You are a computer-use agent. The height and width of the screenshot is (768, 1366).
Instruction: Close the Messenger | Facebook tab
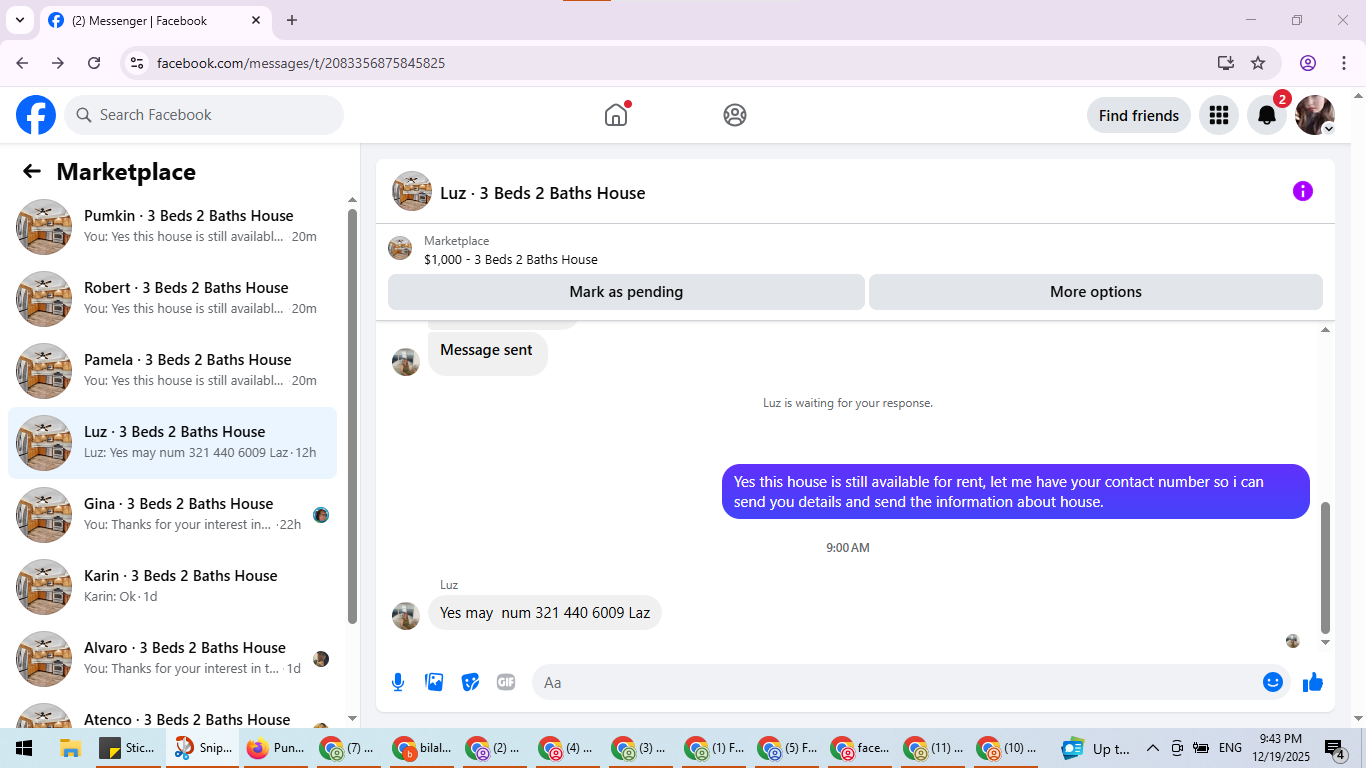click(256, 20)
